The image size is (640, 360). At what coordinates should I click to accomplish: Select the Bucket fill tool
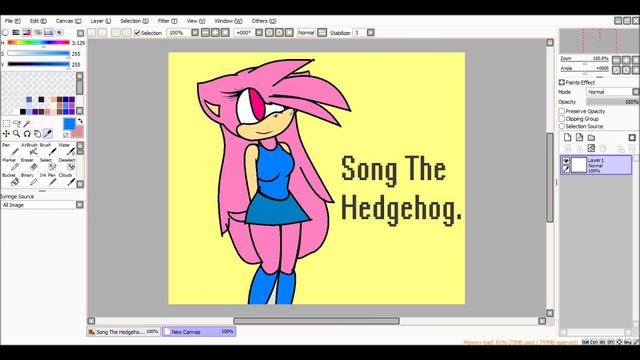10,180
